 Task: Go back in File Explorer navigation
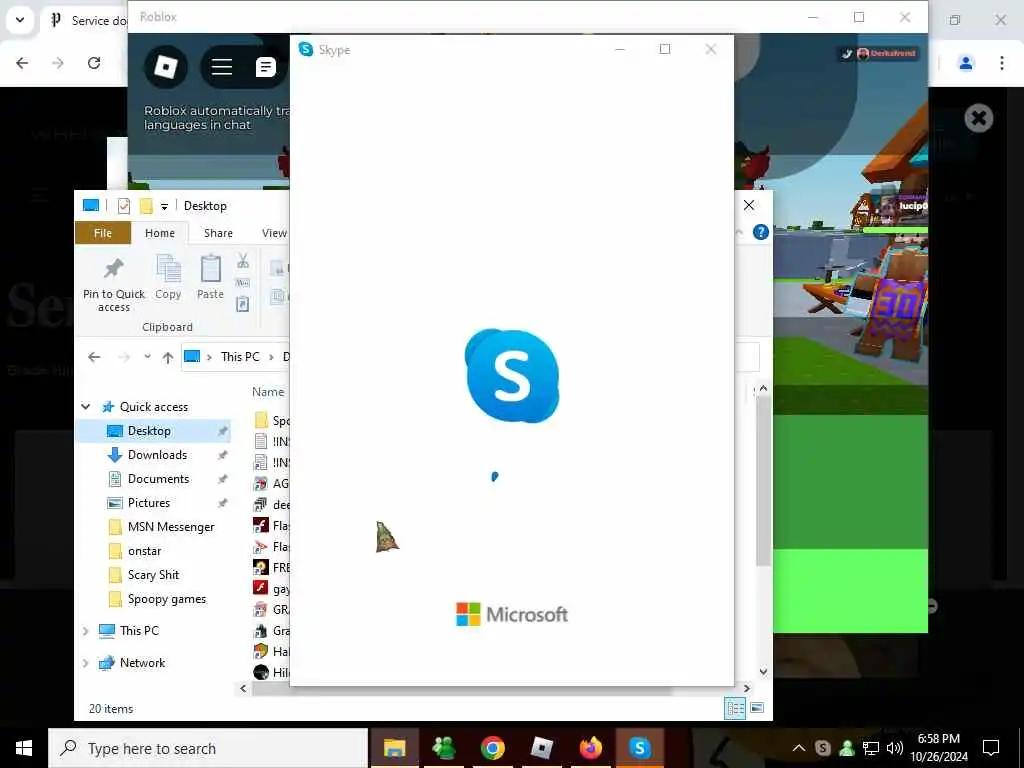pos(94,357)
